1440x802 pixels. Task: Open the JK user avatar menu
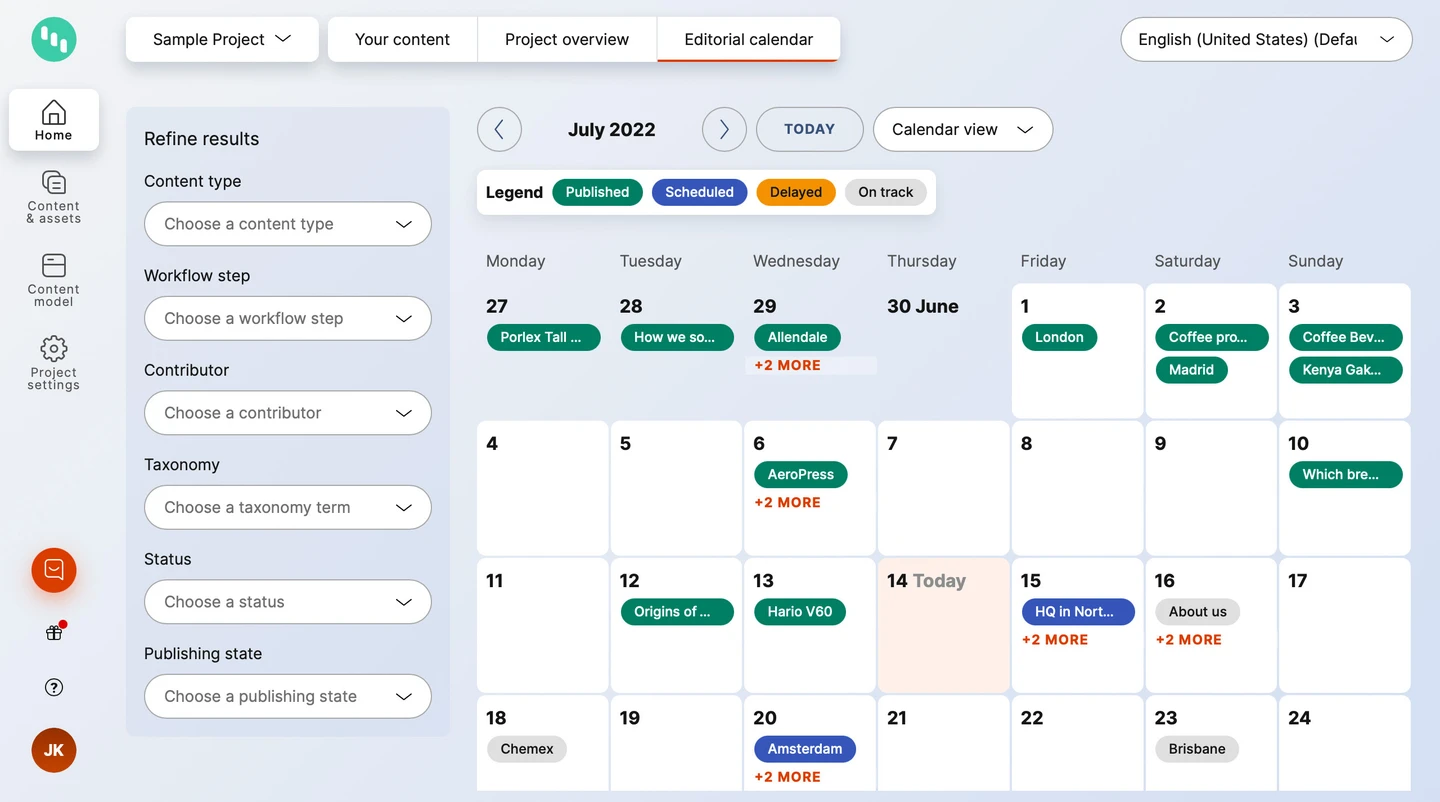[x=54, y=750]
